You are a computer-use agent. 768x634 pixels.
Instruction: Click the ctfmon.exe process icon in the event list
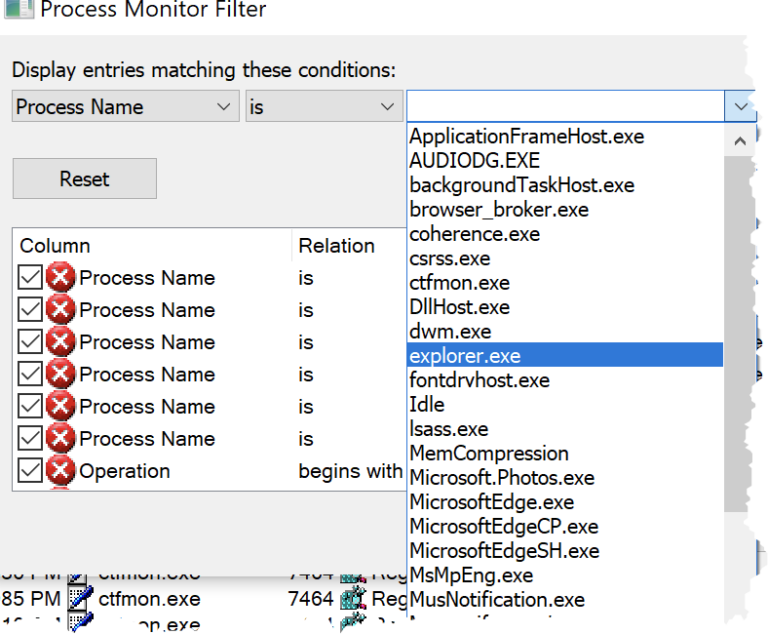click(x=80, y=600)
